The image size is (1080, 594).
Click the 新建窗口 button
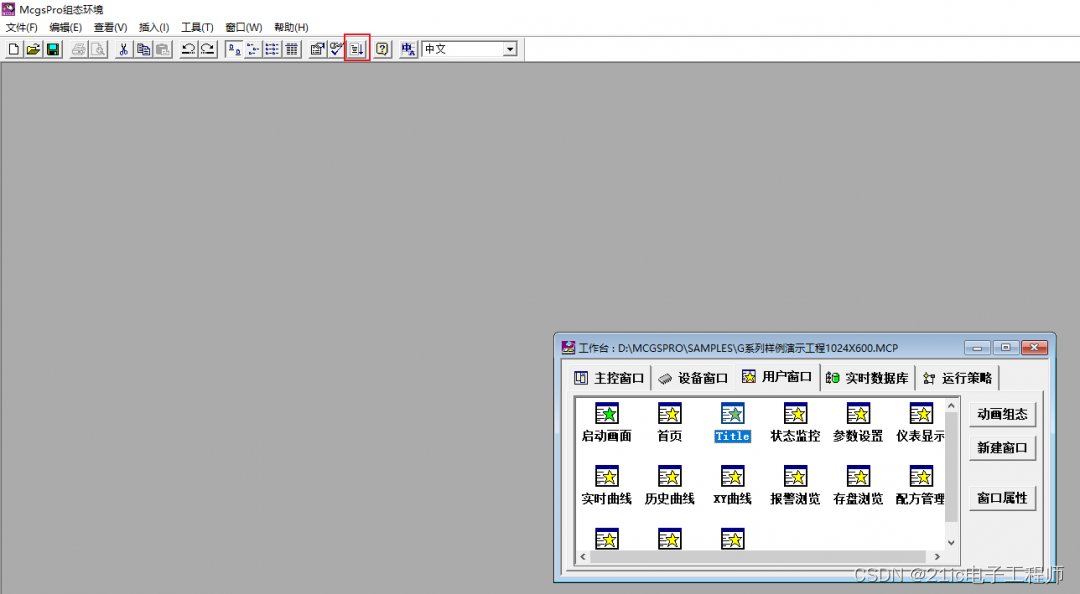[1002, 448]
